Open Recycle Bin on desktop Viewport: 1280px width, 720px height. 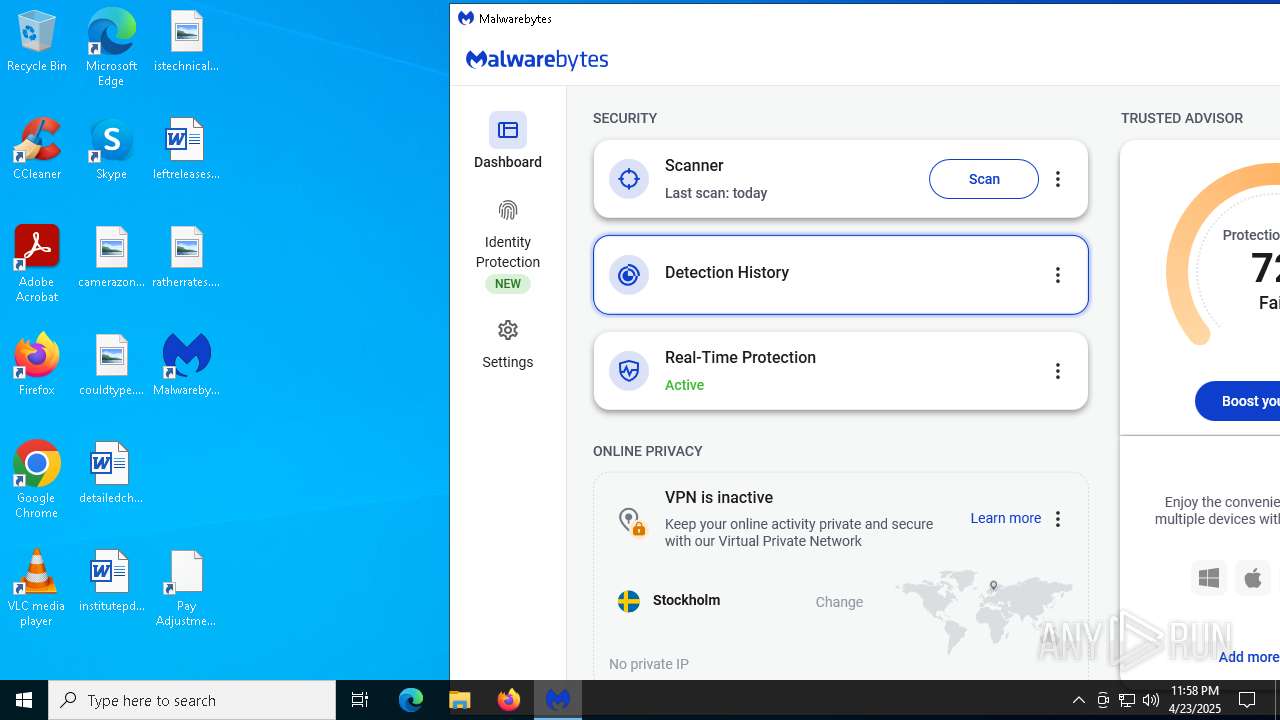[37, 43]
